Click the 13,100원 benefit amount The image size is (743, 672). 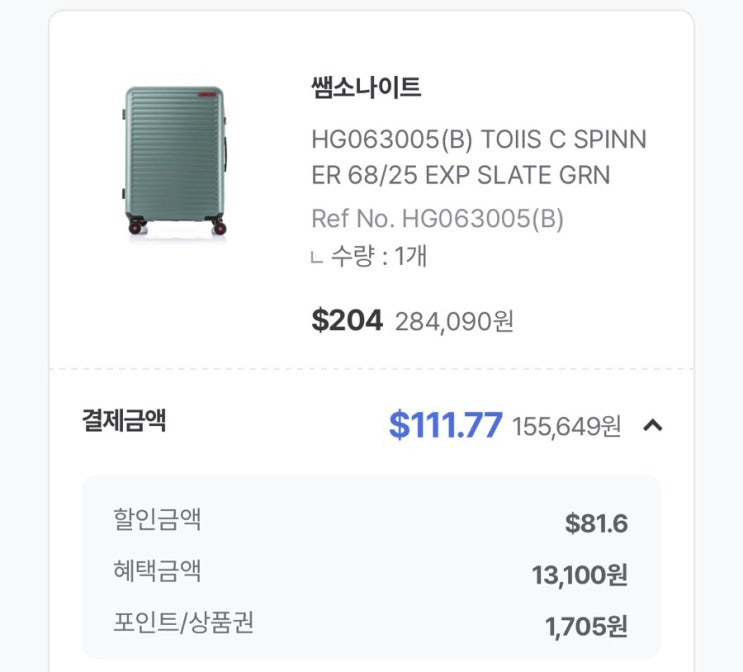580,575
